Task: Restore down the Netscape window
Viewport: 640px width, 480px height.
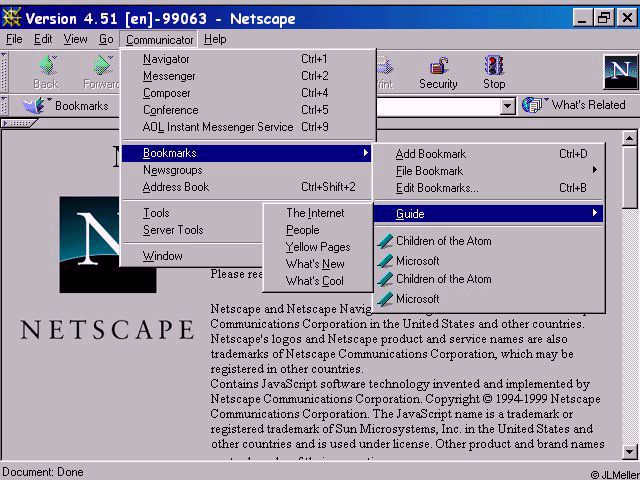Action: [x=604, y=18]
